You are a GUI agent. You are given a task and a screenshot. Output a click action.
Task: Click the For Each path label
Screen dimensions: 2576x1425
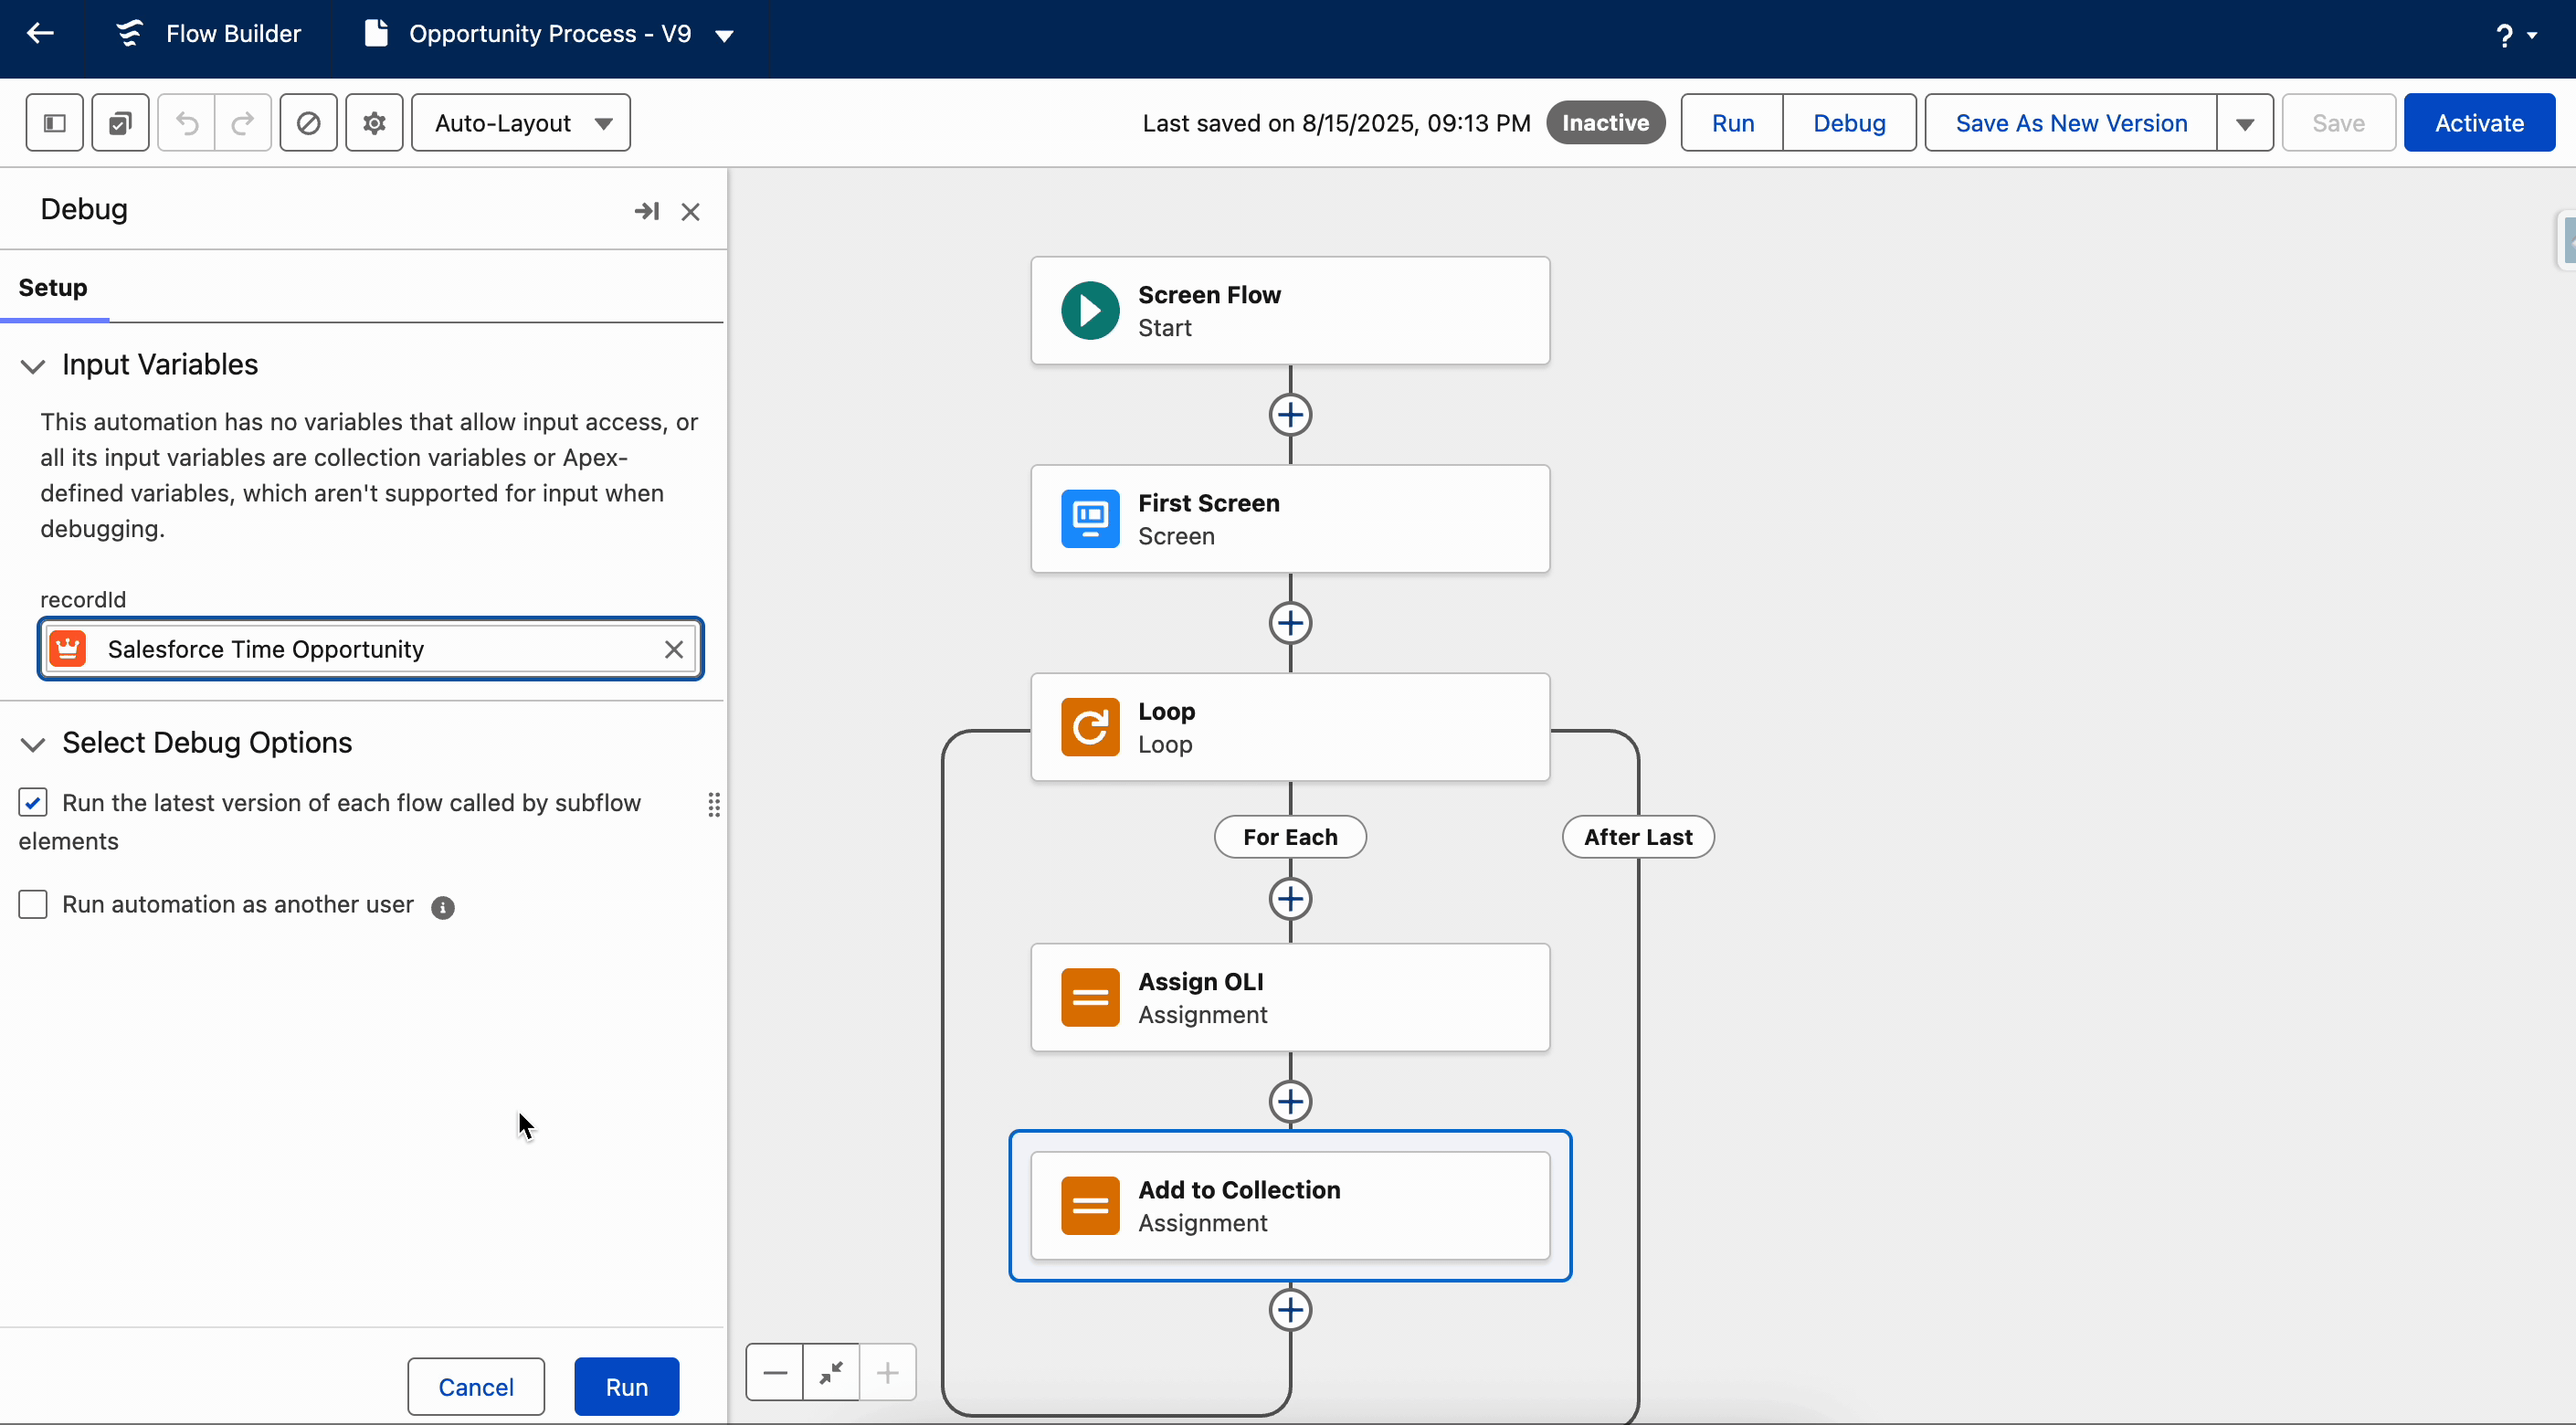tap(1290, 837)
